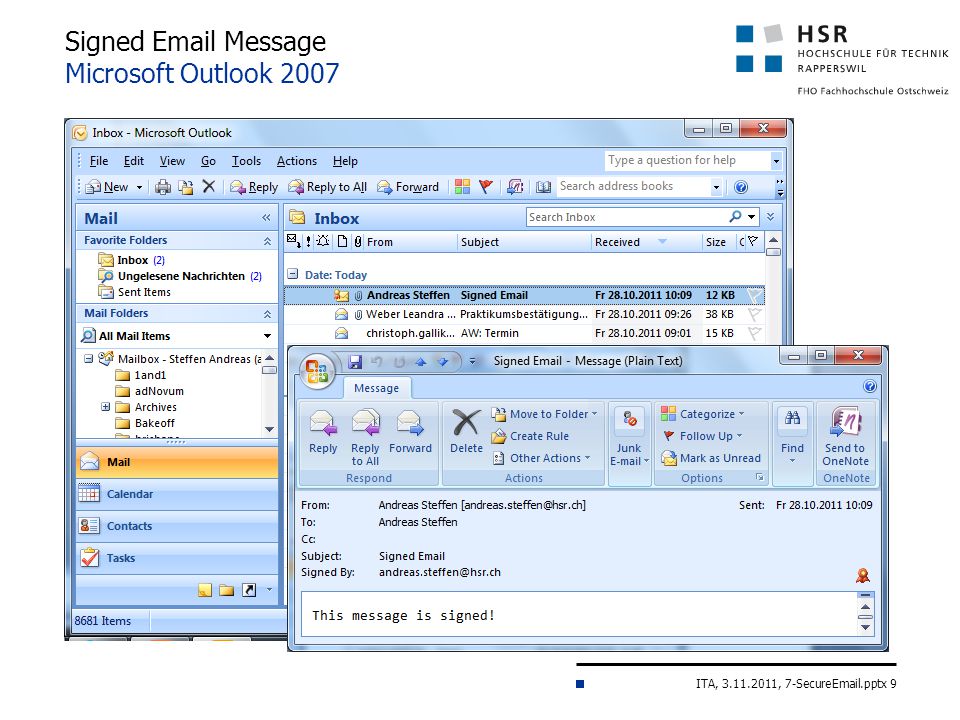Click the New mail button in toolbar
Screen dimensions: 960x720
pyautogui.click(x=107, y=187)
